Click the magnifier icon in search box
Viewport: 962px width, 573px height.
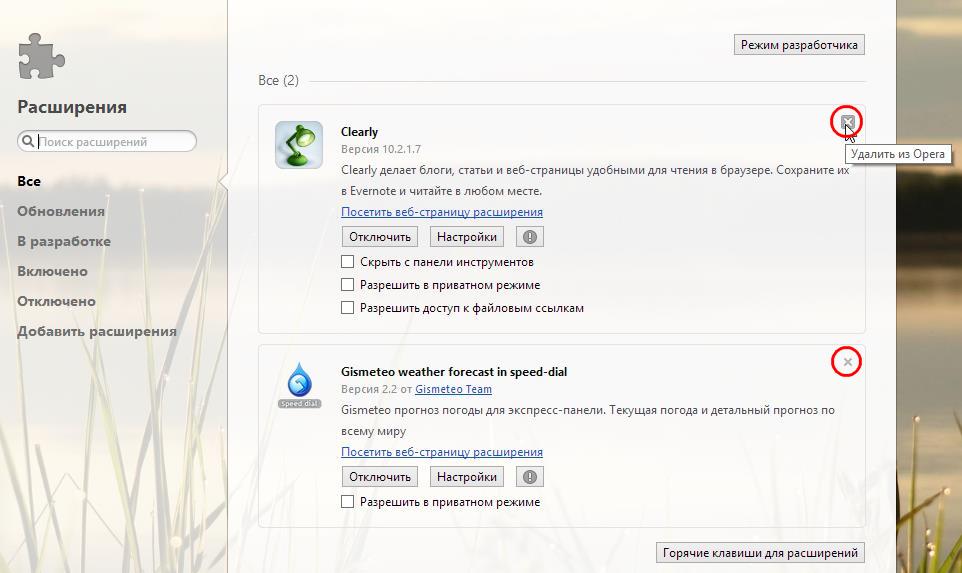[x=28, y=141]
